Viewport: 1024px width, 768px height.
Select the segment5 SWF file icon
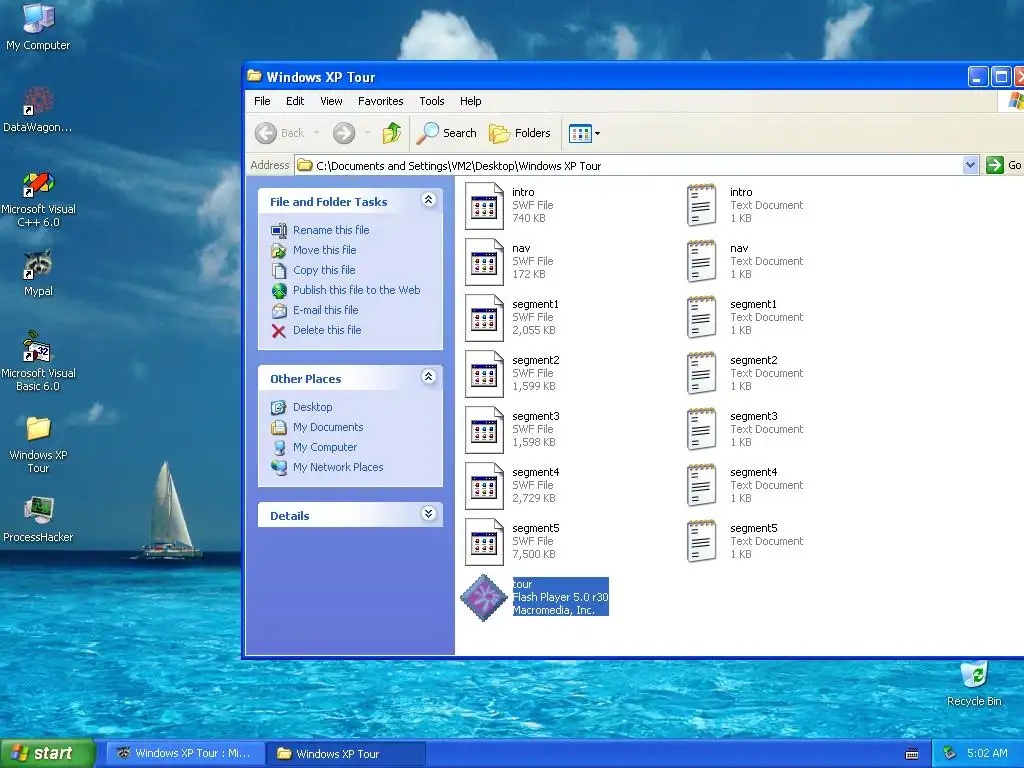[x=484, y=542]
